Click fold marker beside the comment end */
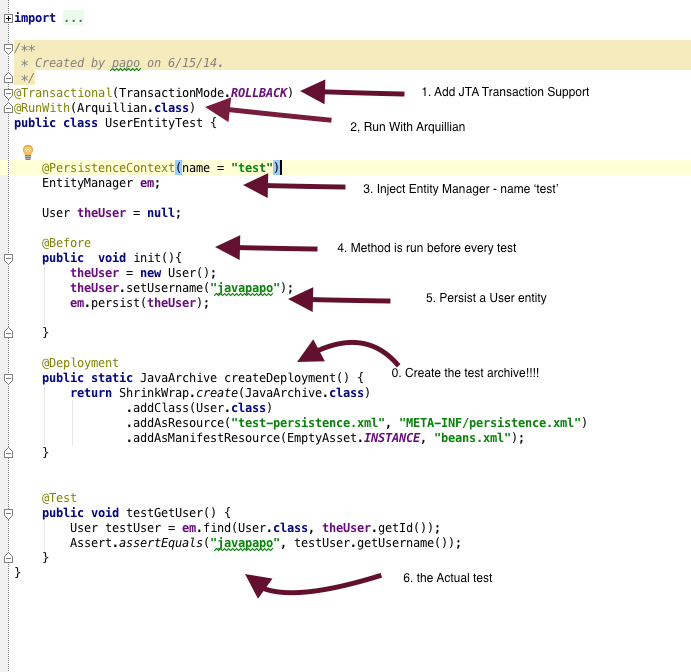The height and width of the screenshot is (672, 691). point(8,78)
